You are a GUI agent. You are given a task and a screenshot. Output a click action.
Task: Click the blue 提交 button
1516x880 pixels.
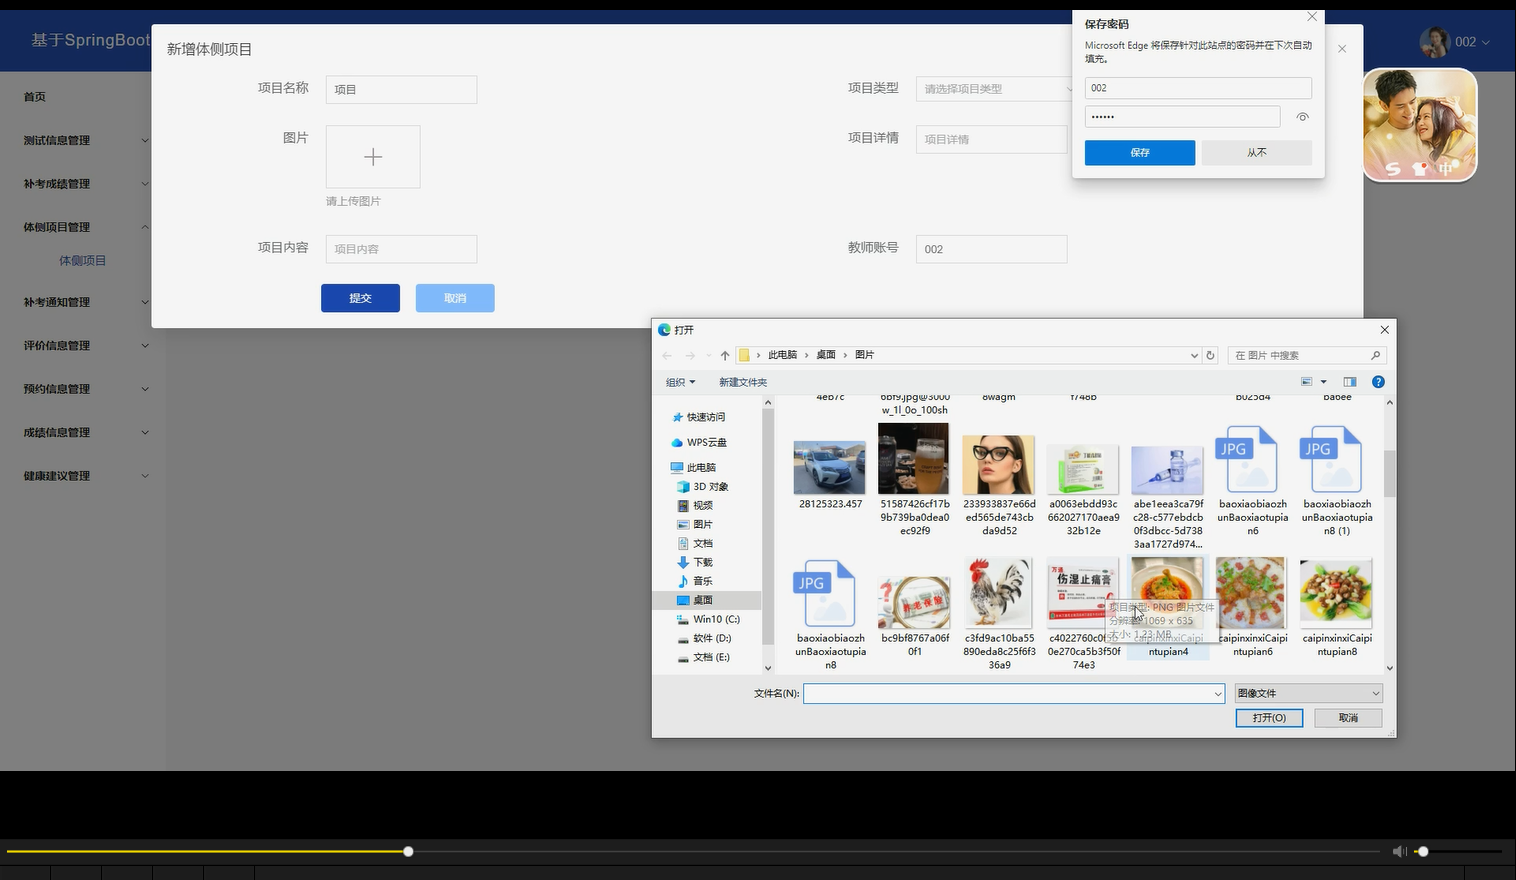360,298
